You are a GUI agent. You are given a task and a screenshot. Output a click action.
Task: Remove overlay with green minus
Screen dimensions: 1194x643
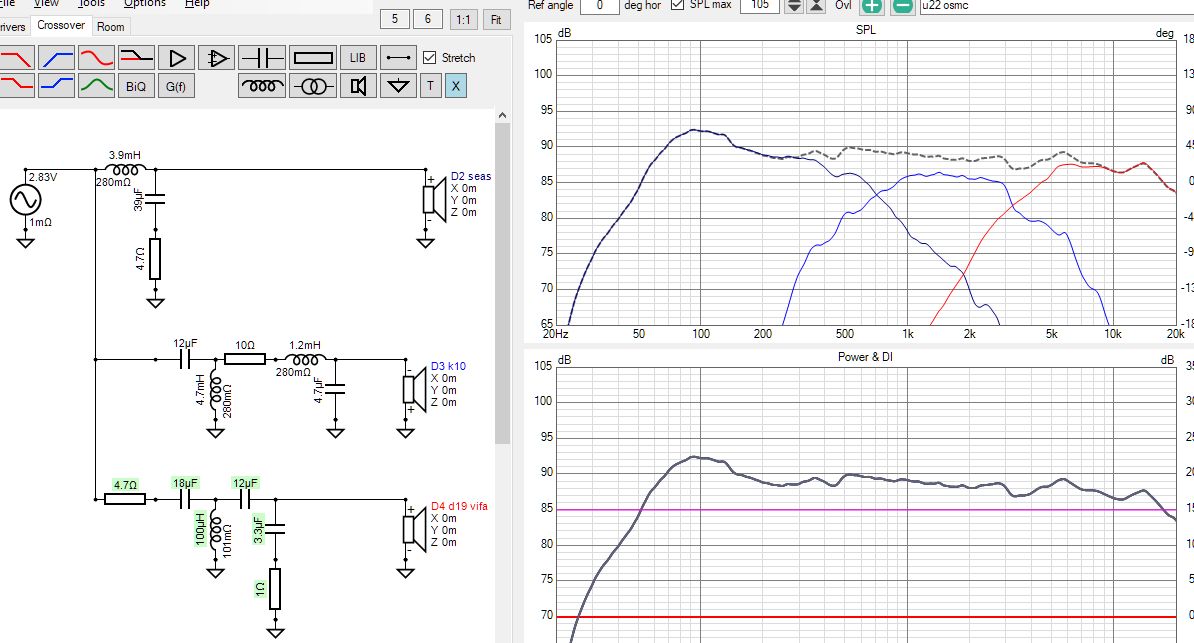[903, 5]
